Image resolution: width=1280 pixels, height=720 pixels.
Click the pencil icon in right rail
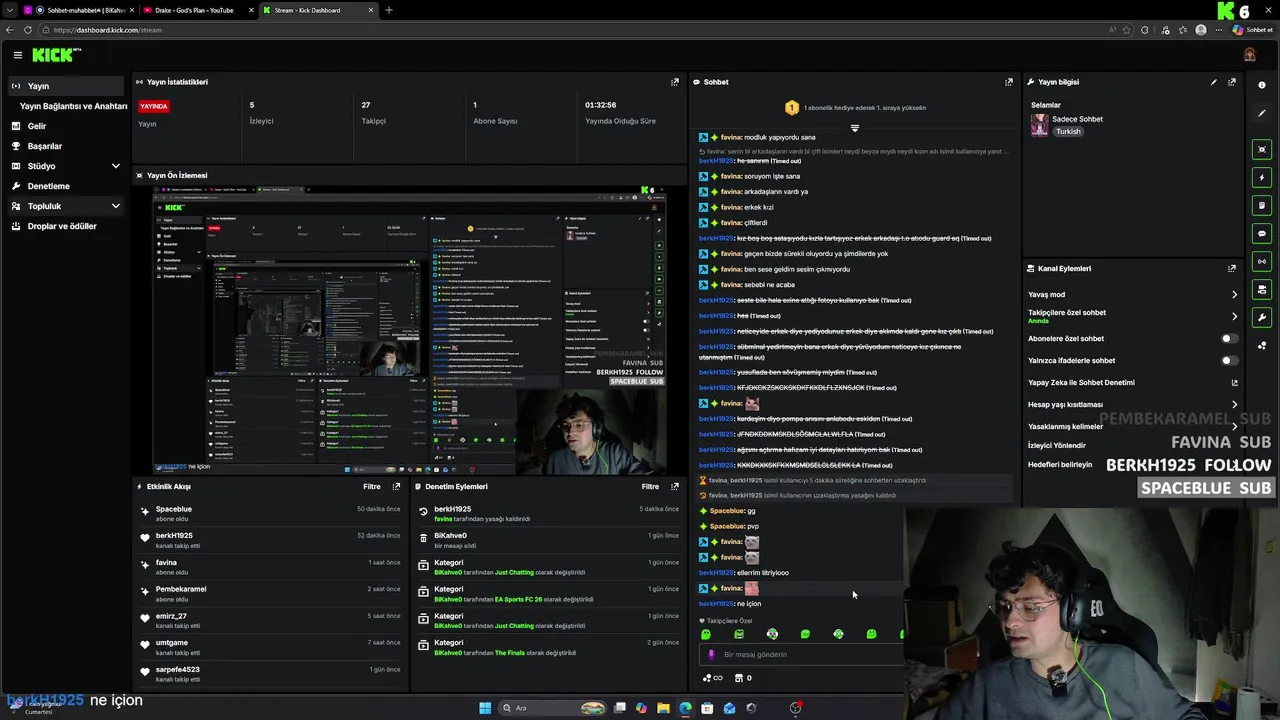point(1262,113)
